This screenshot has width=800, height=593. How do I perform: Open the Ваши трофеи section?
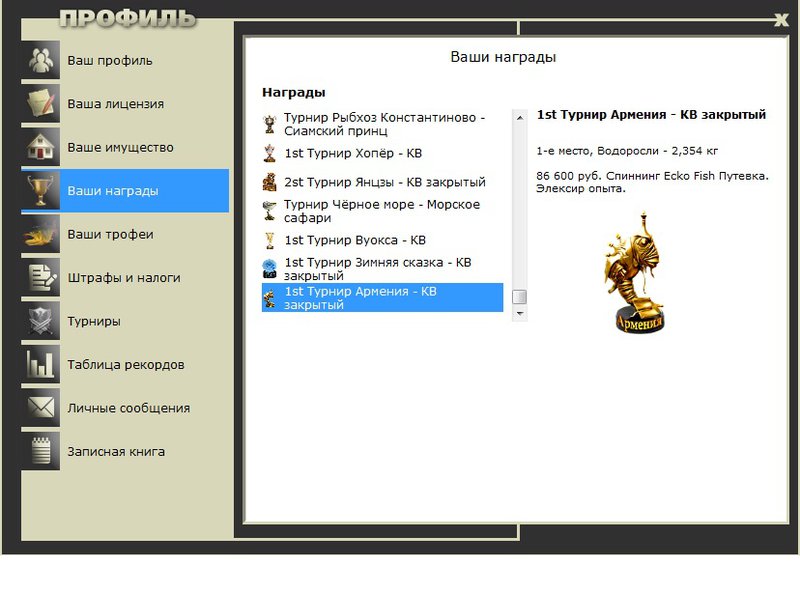coord(125,234)
